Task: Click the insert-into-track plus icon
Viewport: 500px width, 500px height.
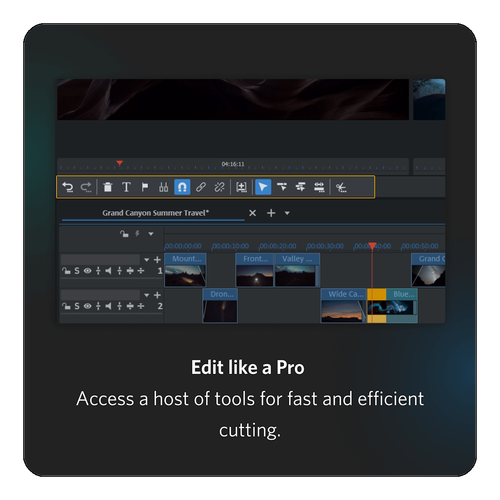Action: [x=241, y=187]
